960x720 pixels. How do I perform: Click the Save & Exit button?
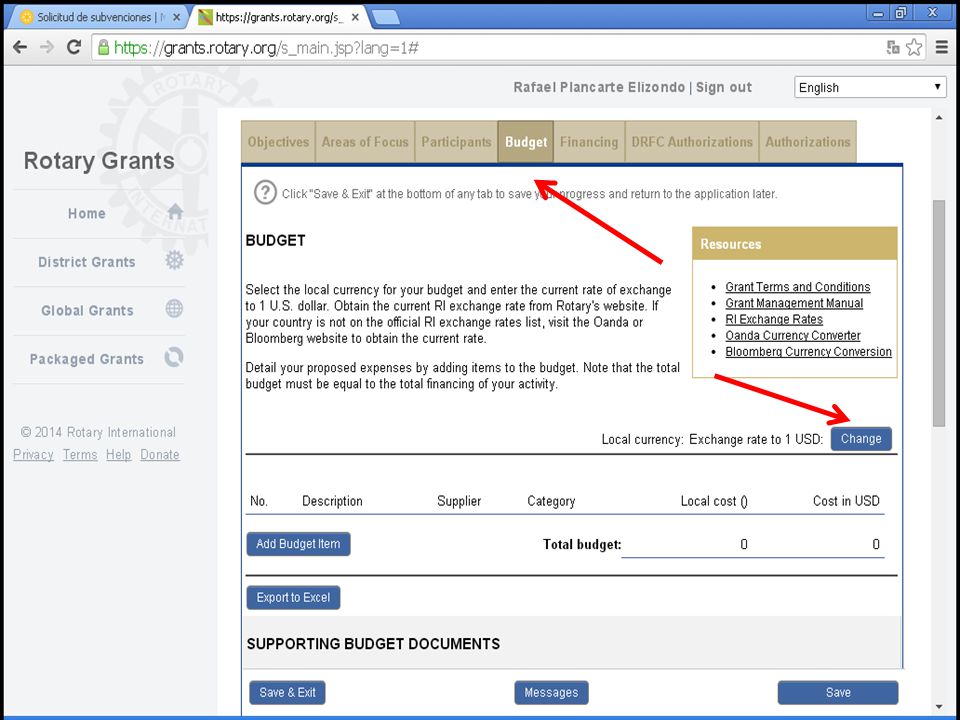287,692
